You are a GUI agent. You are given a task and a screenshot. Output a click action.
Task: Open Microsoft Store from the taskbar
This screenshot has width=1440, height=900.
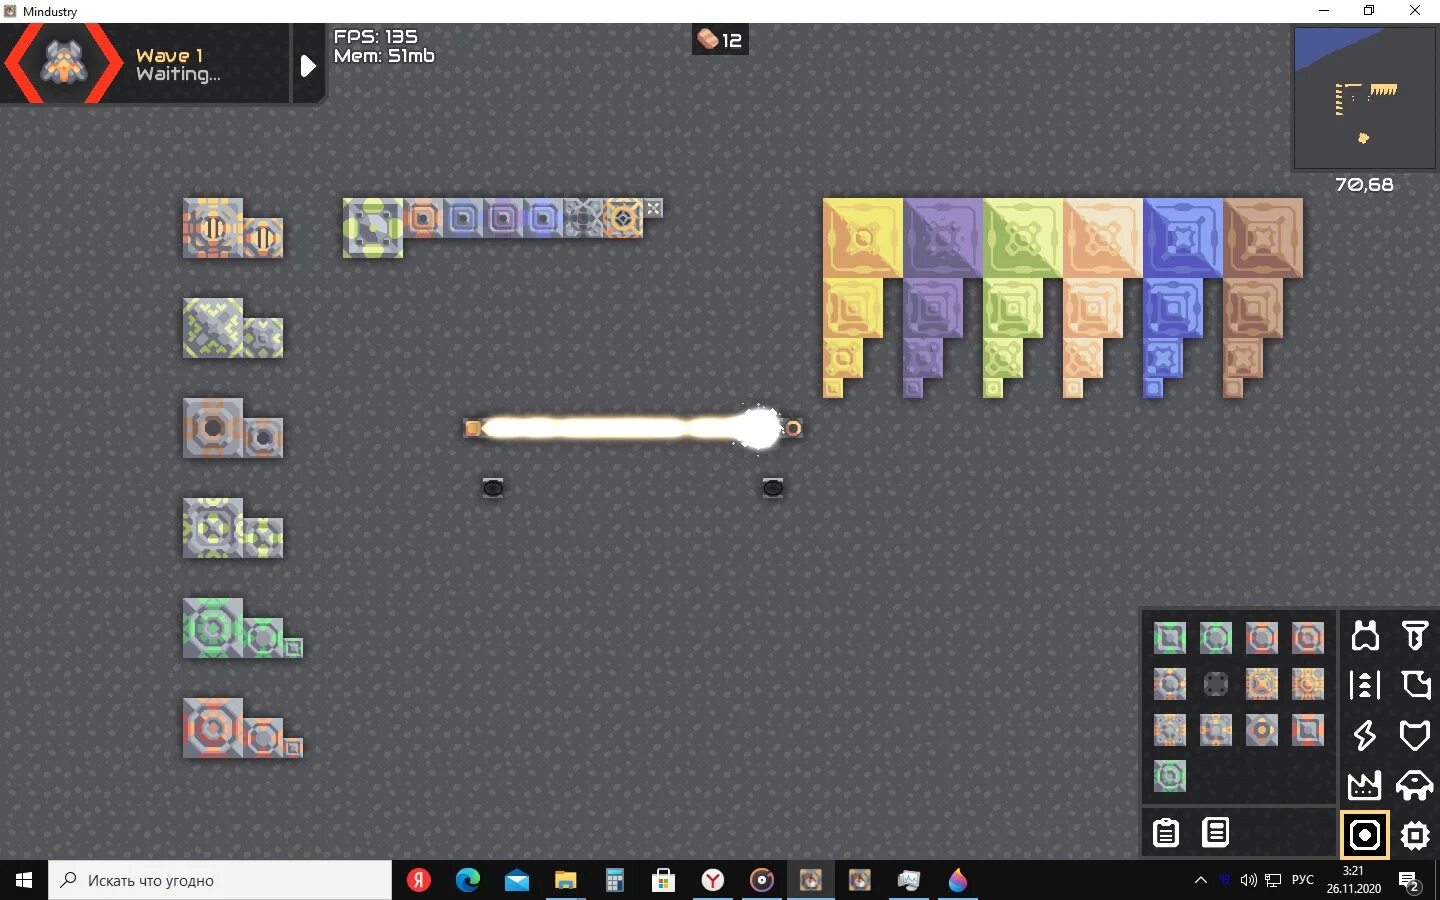click(x=663, y=880)
